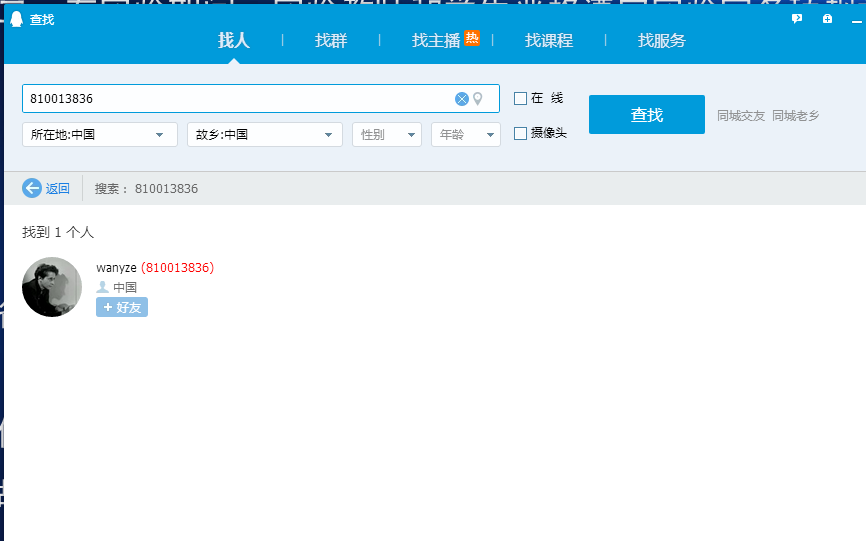Click the wanyze username in results

pos(116,268)
